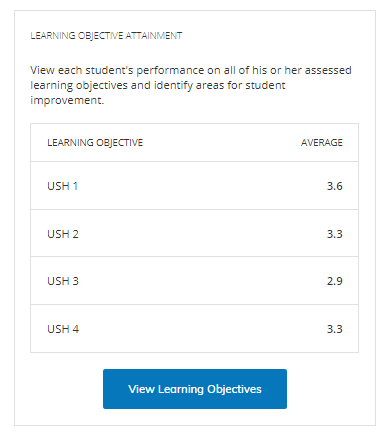Click the USH 2 label text
The image size is (390, 438).
(63, 234)
